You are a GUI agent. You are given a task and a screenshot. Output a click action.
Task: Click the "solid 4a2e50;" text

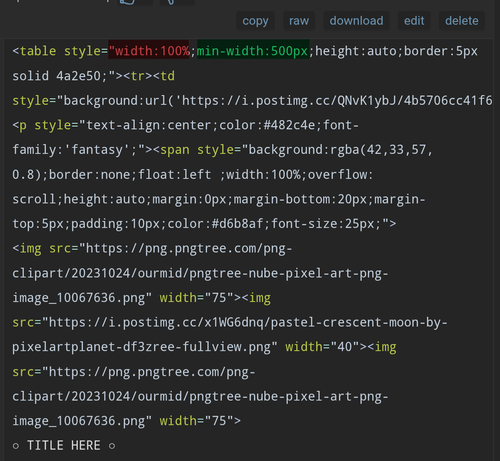click(x=59, y=76)
